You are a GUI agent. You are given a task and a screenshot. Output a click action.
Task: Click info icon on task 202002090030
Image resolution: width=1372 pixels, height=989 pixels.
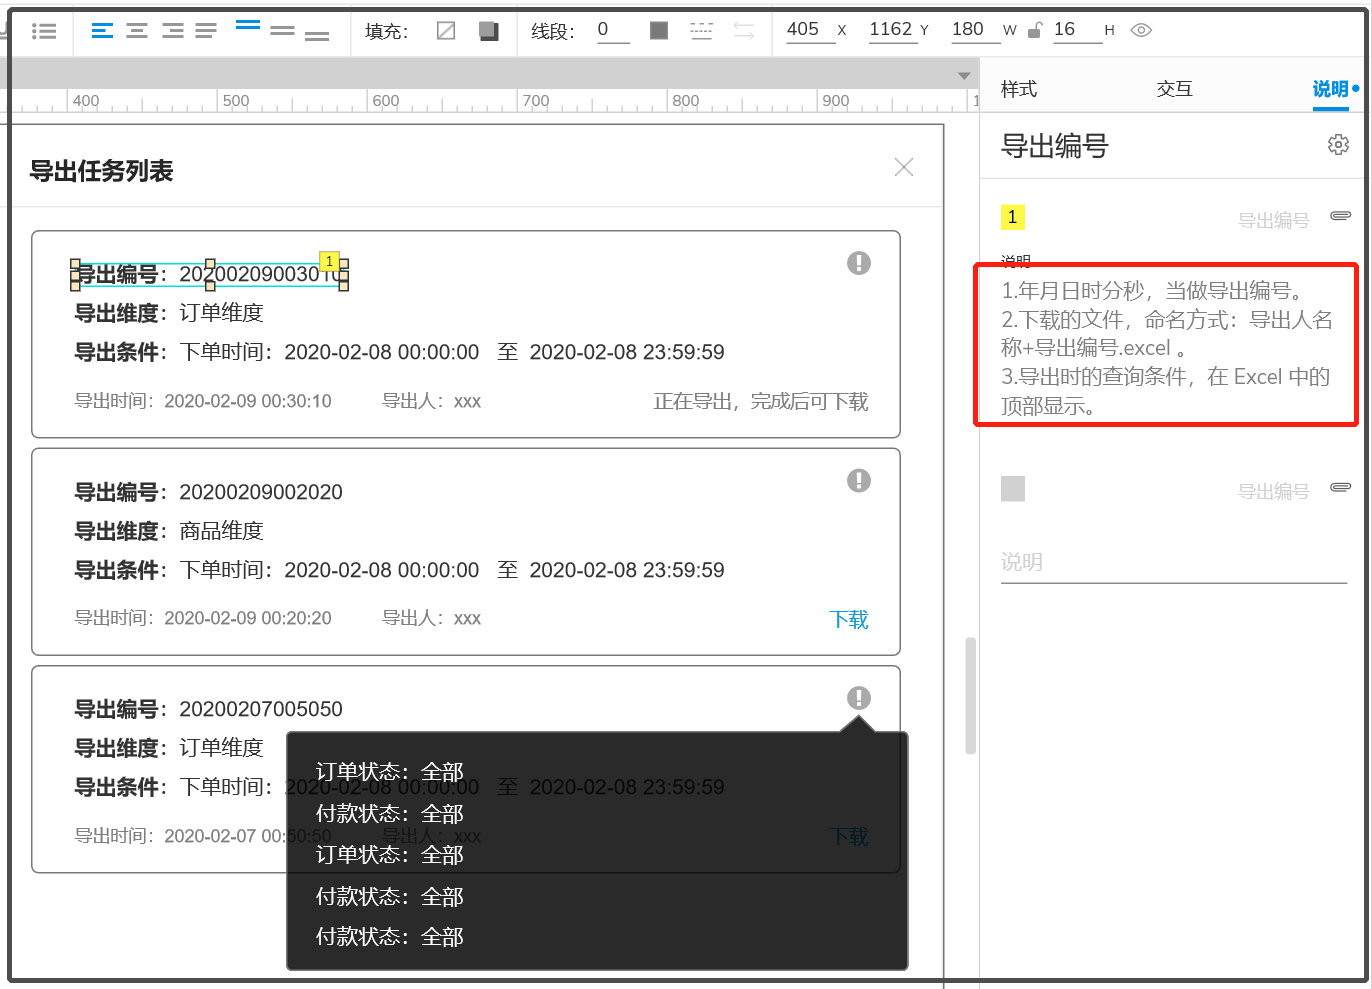(x=859, y=263)
